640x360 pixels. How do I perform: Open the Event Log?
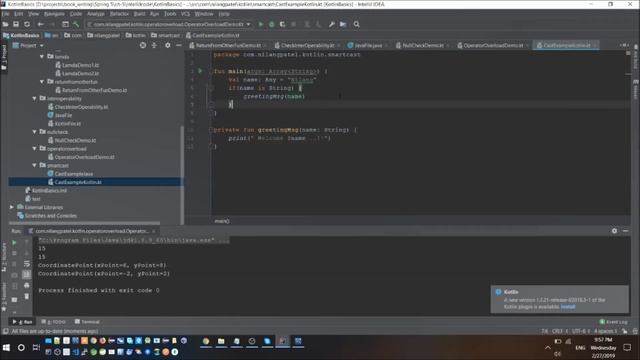613,322
